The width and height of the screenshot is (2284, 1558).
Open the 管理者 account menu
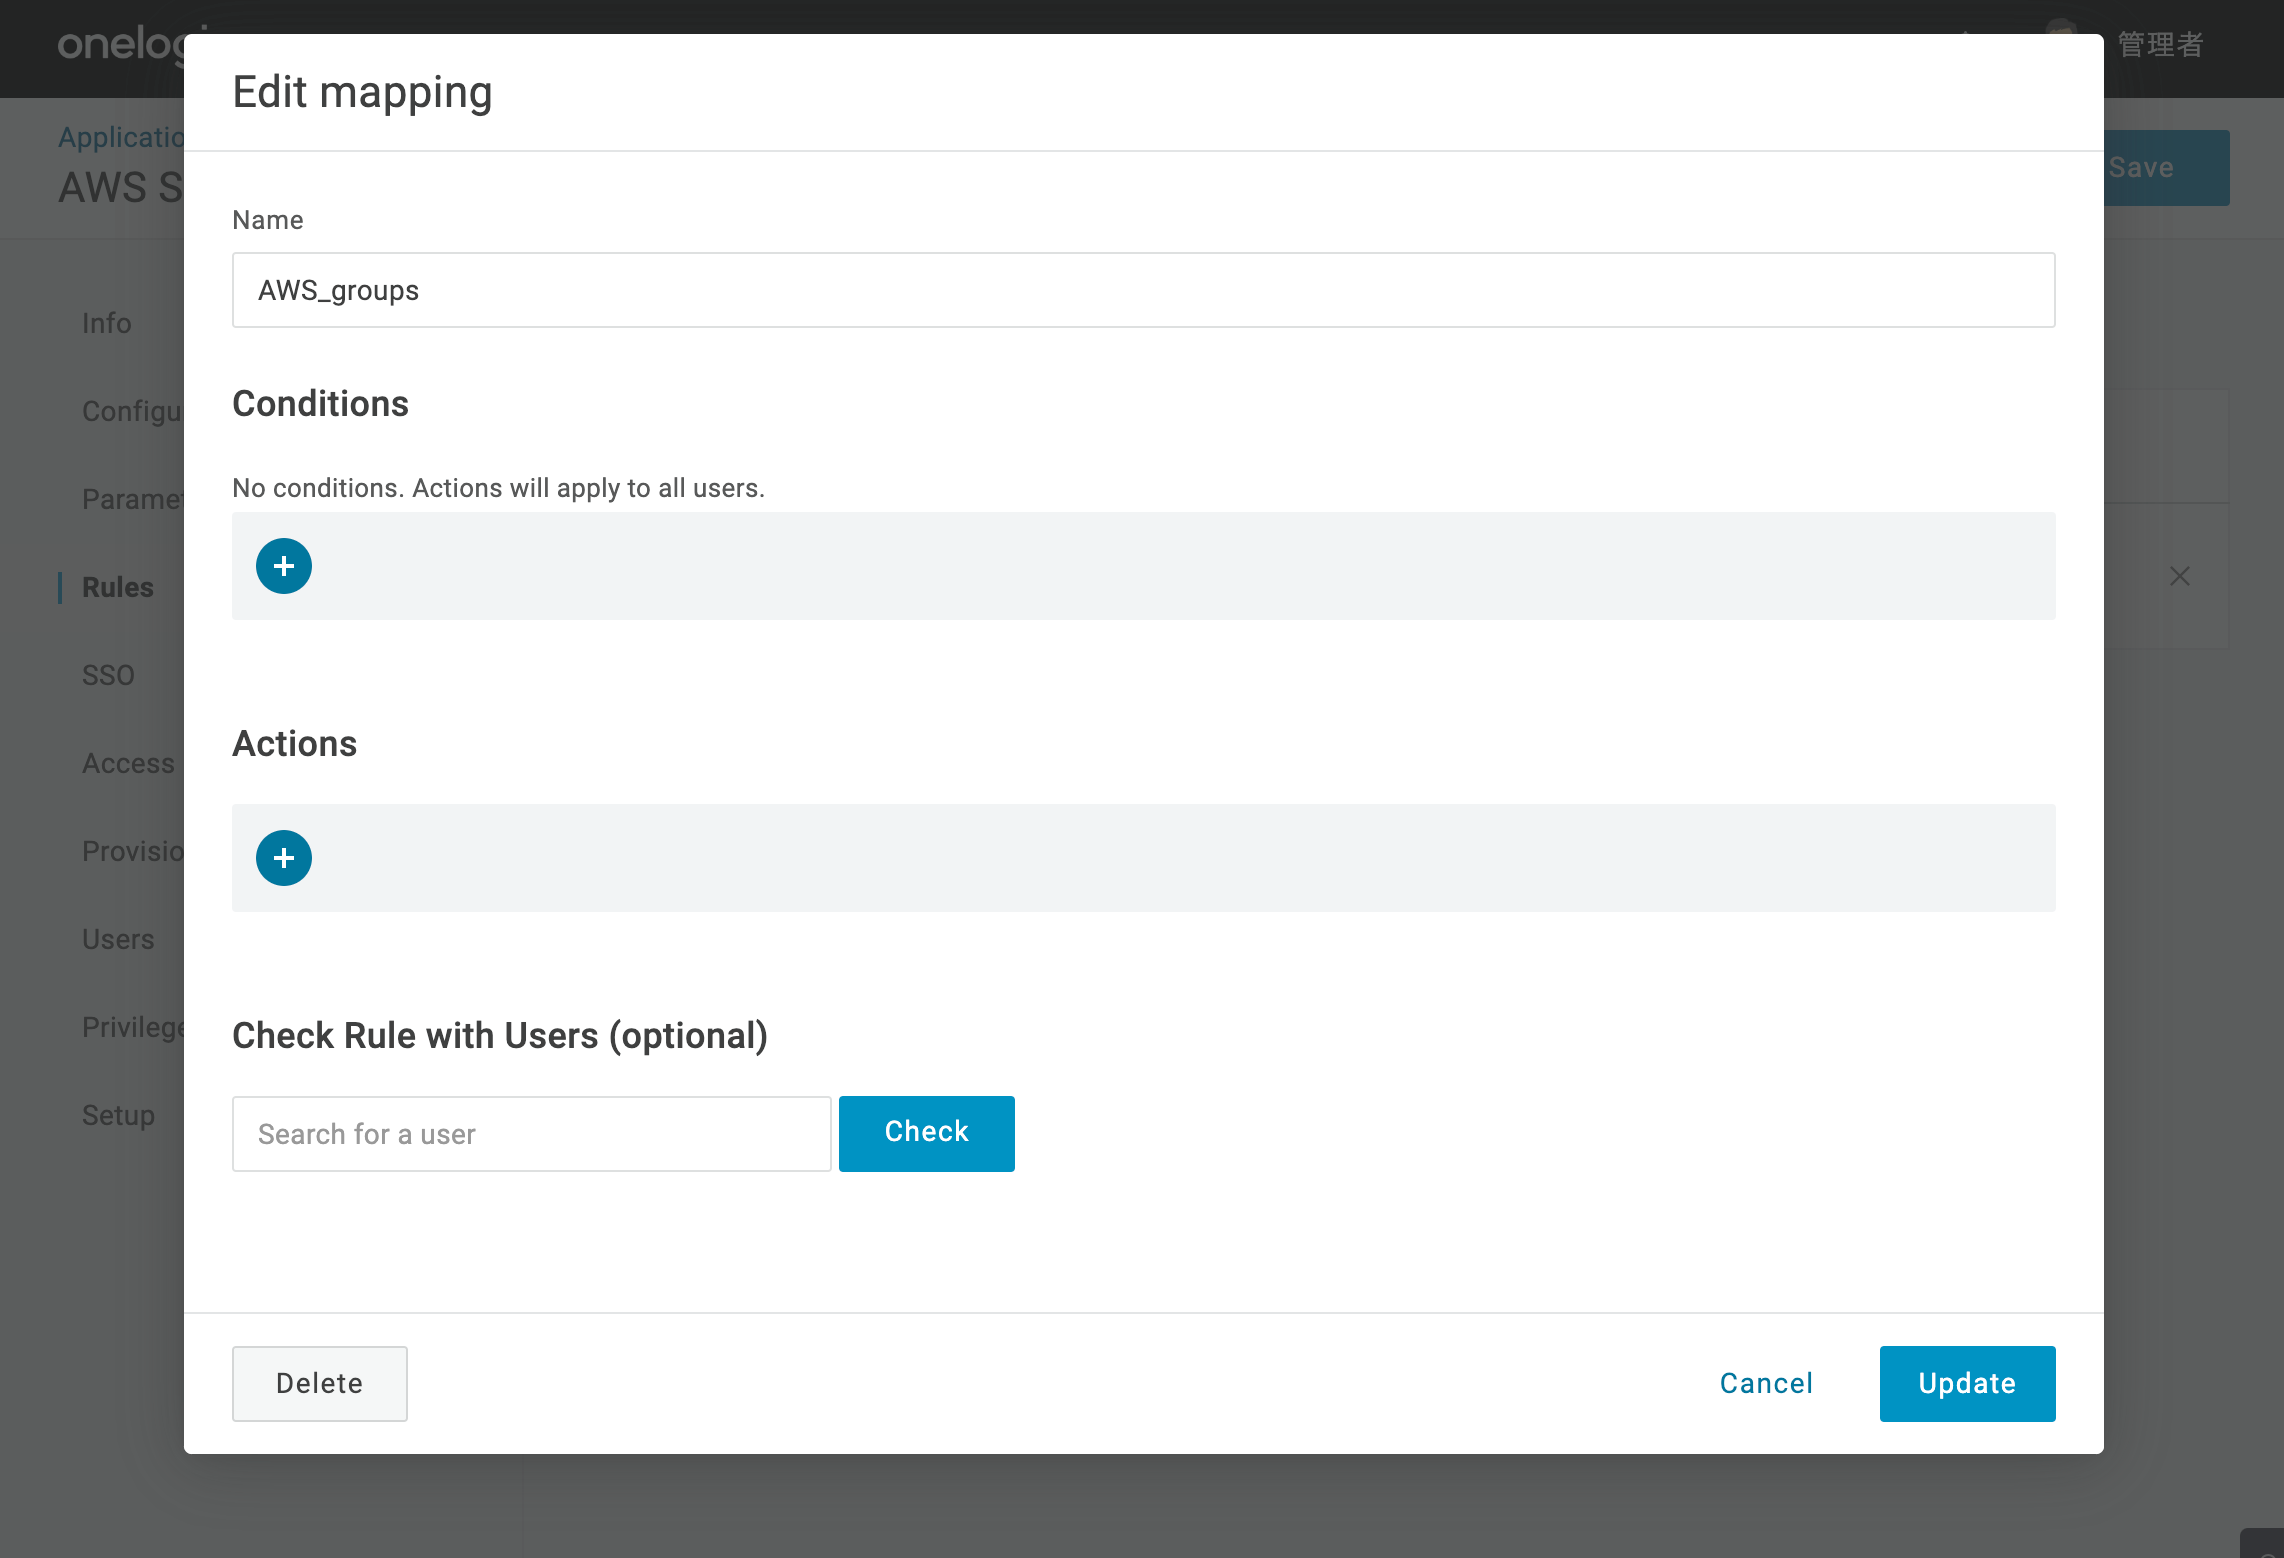[x=2160, y=44]
